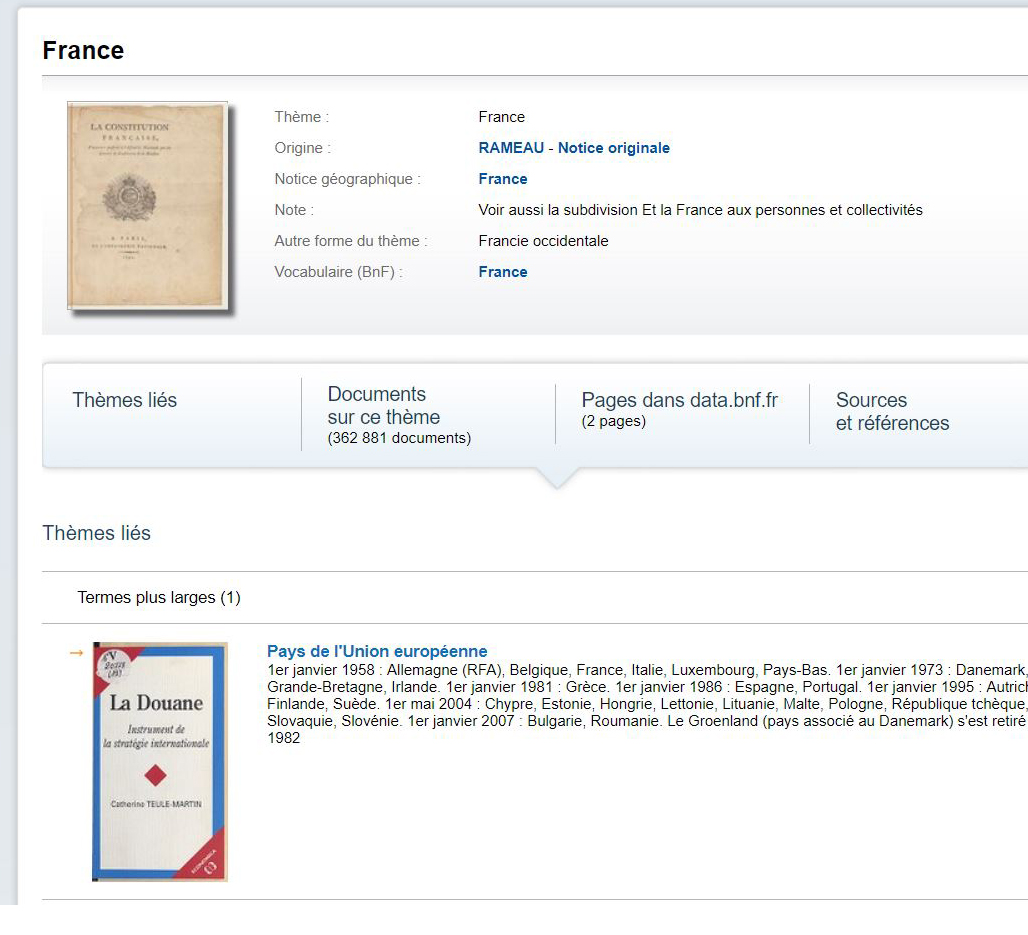Click the Thème value France text
The width and height of the screenshot is (1028, 935).
[x=501, y=117]
